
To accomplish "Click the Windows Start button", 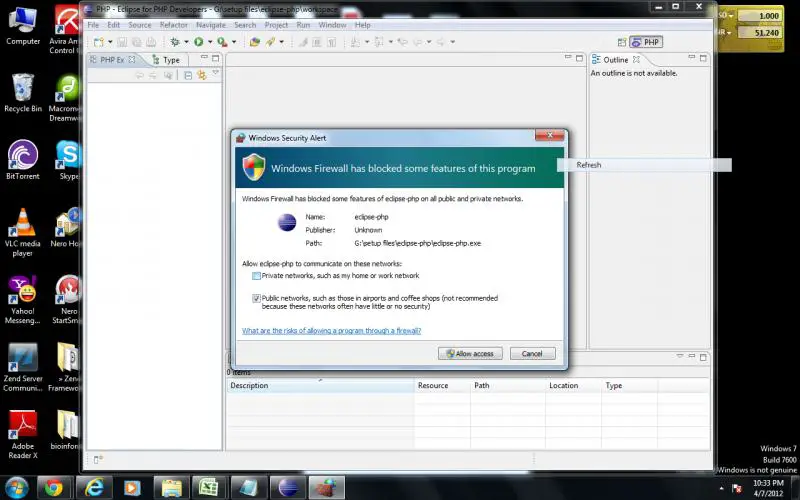I will tap(16, 488).
